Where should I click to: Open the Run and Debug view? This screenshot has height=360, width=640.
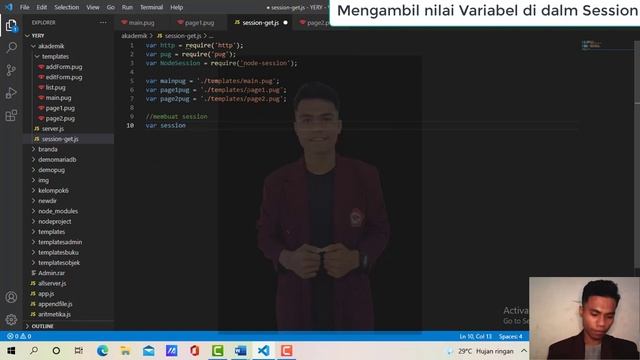11,93
